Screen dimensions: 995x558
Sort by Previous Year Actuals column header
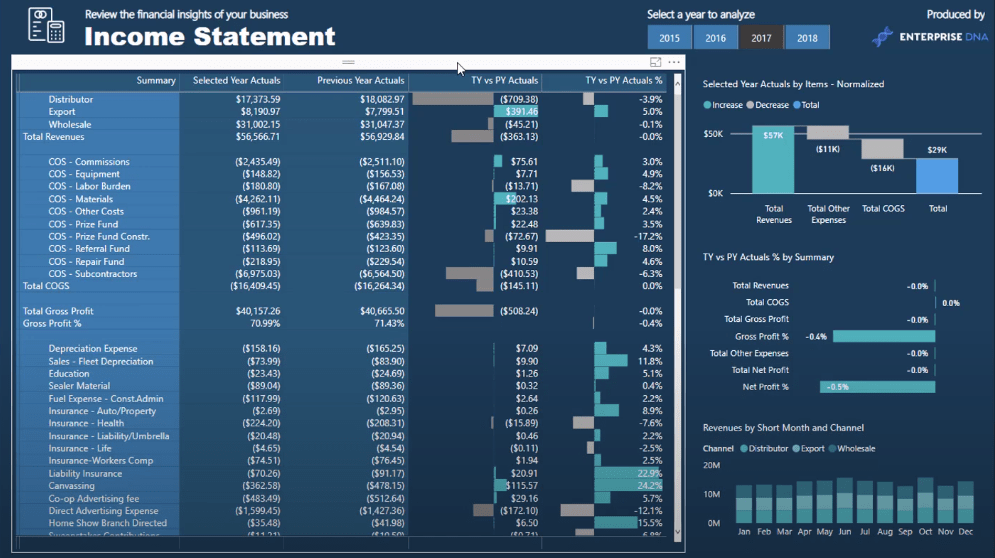360,81
